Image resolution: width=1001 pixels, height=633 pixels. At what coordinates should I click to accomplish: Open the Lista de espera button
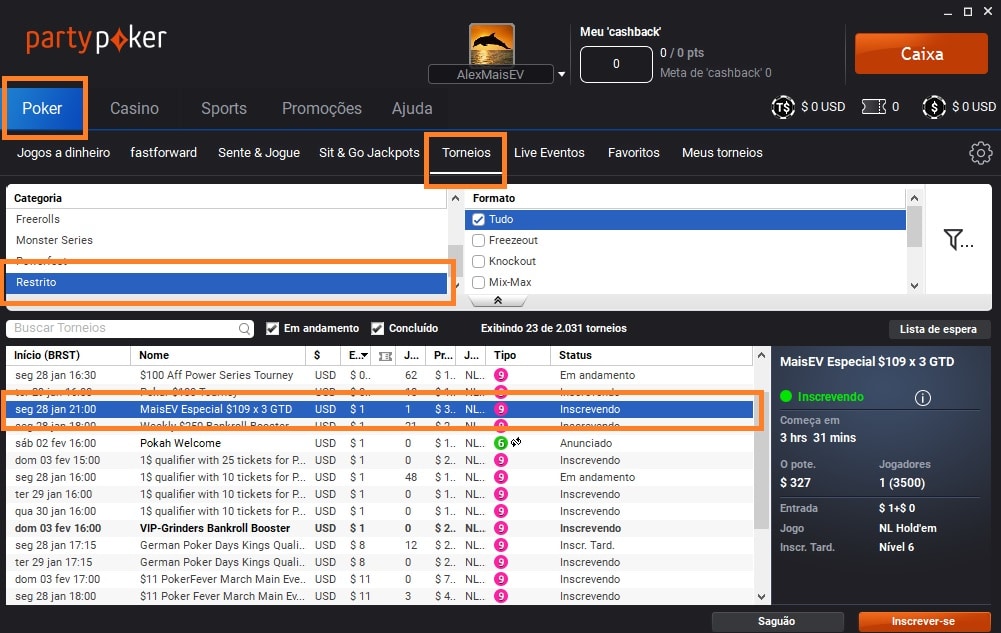pyautogui.click(x=938, y=329)
